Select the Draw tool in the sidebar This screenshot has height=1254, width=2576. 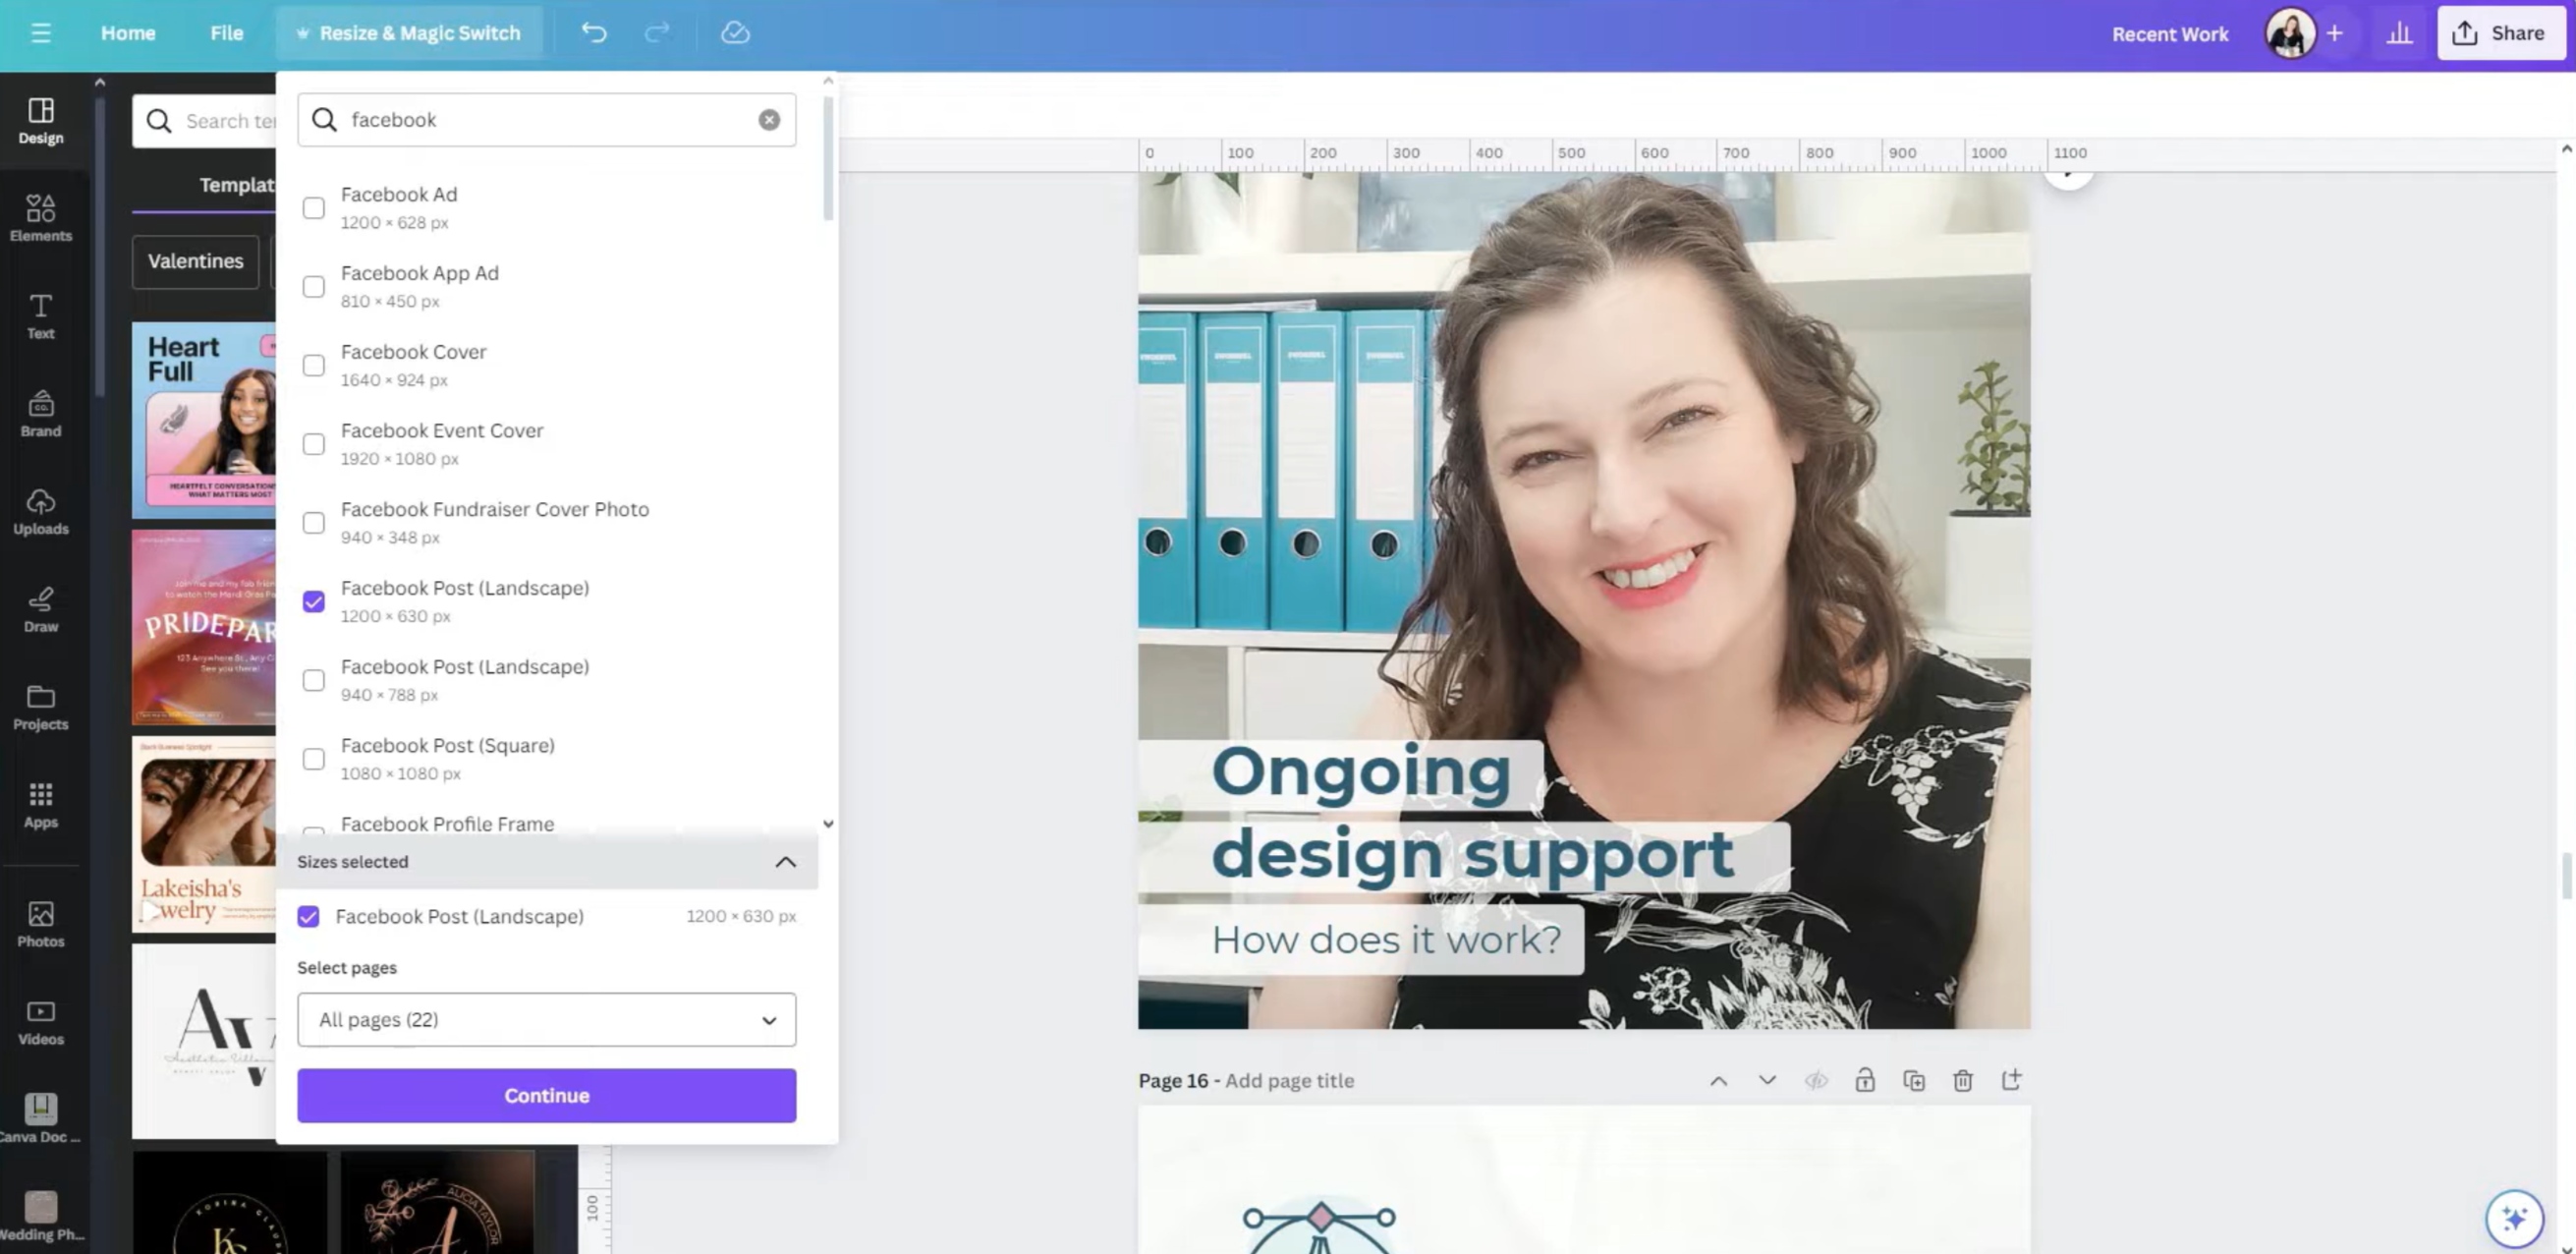coord(41,608)
